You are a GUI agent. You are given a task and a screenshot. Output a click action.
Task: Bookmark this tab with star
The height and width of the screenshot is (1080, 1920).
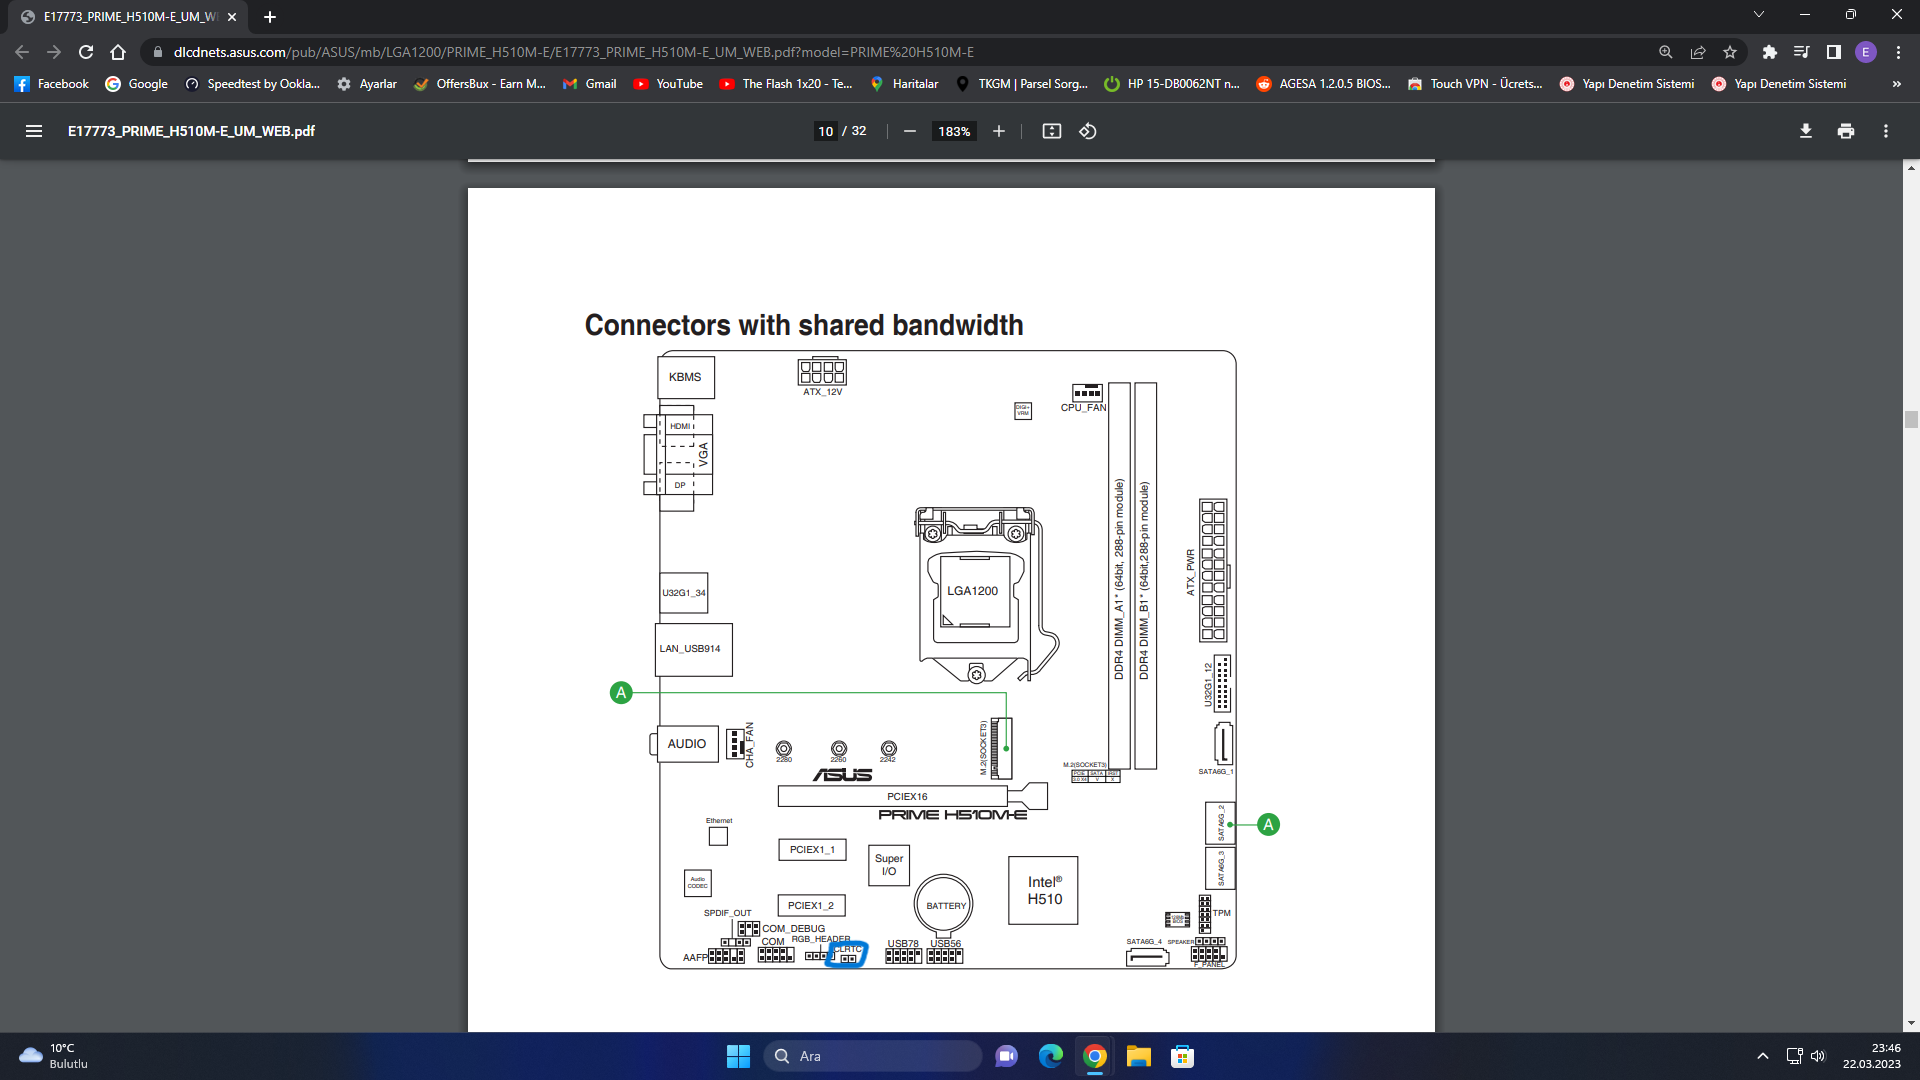click(1730, 52)
